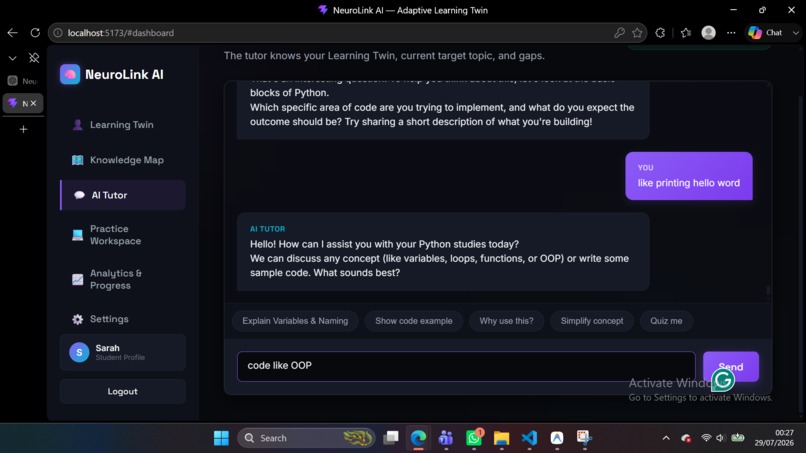Click the Logout button
The height and width of the screenshot is (453, 806).
122,391
